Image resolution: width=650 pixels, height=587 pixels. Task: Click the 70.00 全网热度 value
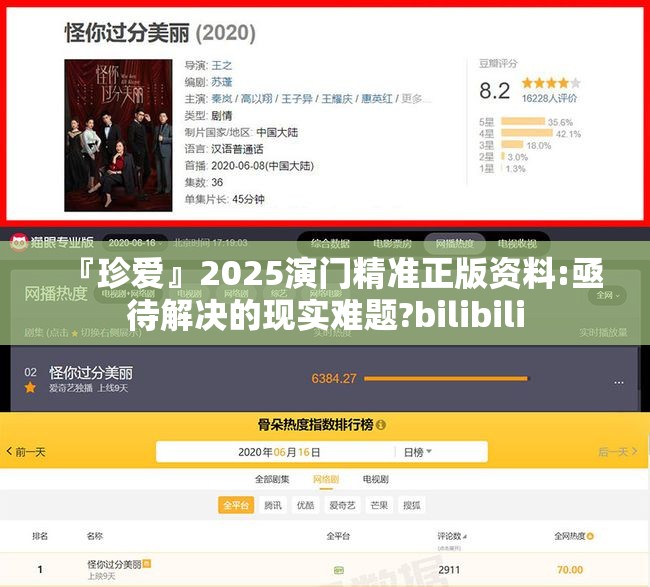pos(570,570)
